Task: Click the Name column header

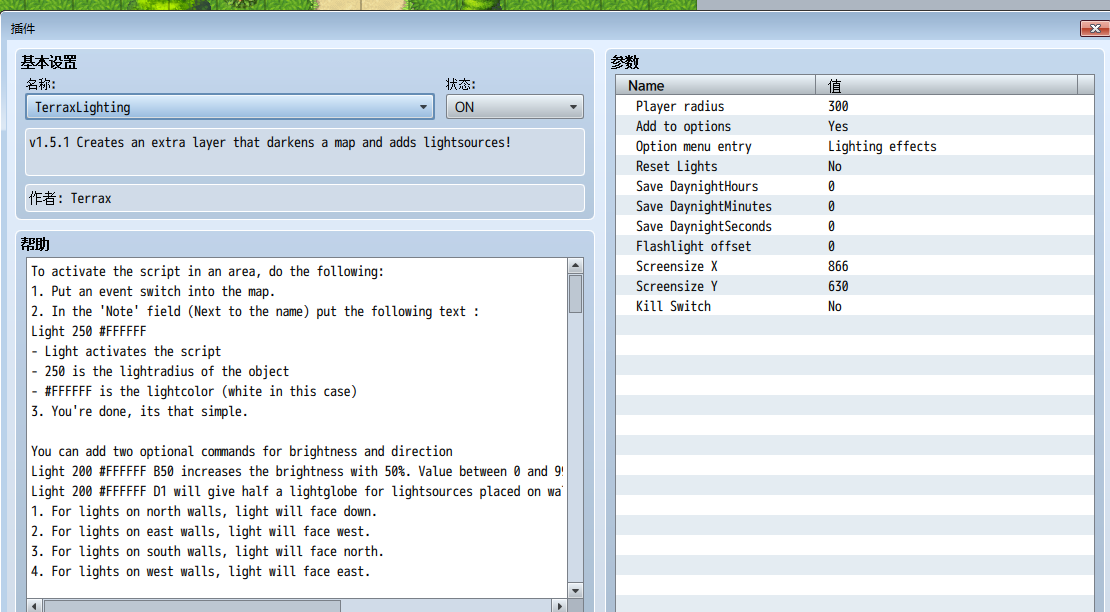Action: 716,86
